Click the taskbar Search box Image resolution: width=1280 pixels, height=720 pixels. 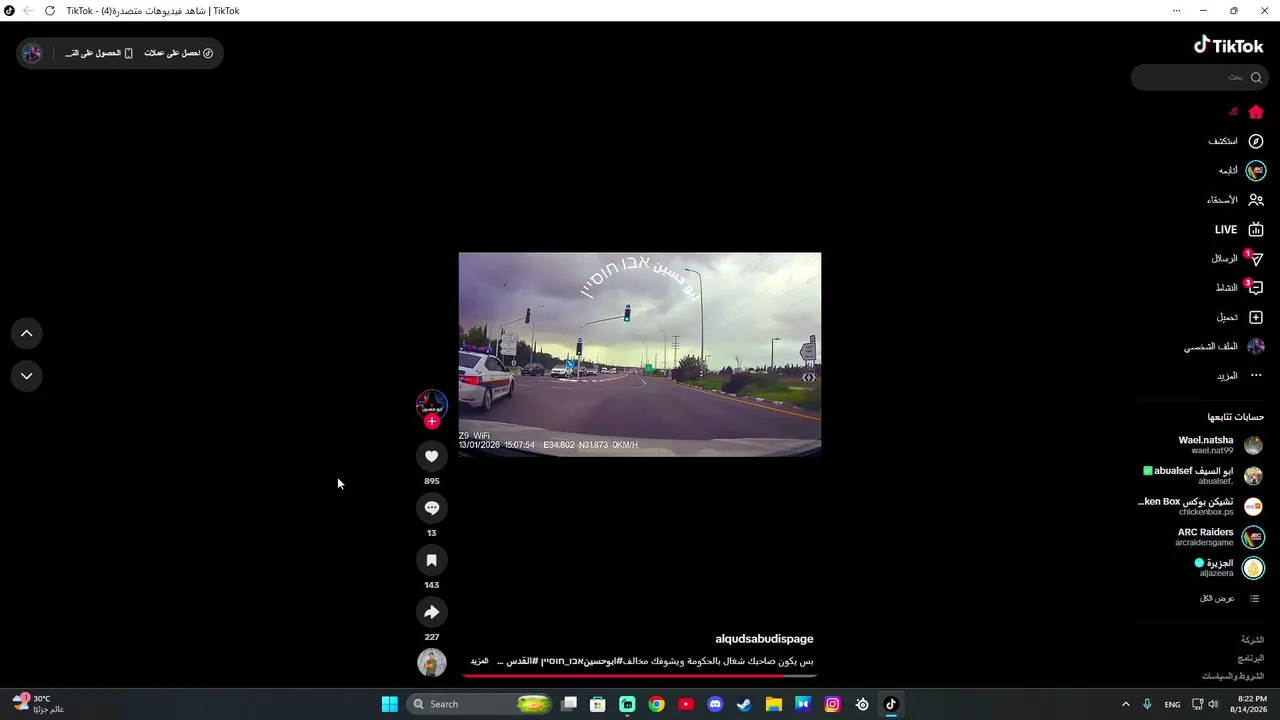tap(481, 704)
